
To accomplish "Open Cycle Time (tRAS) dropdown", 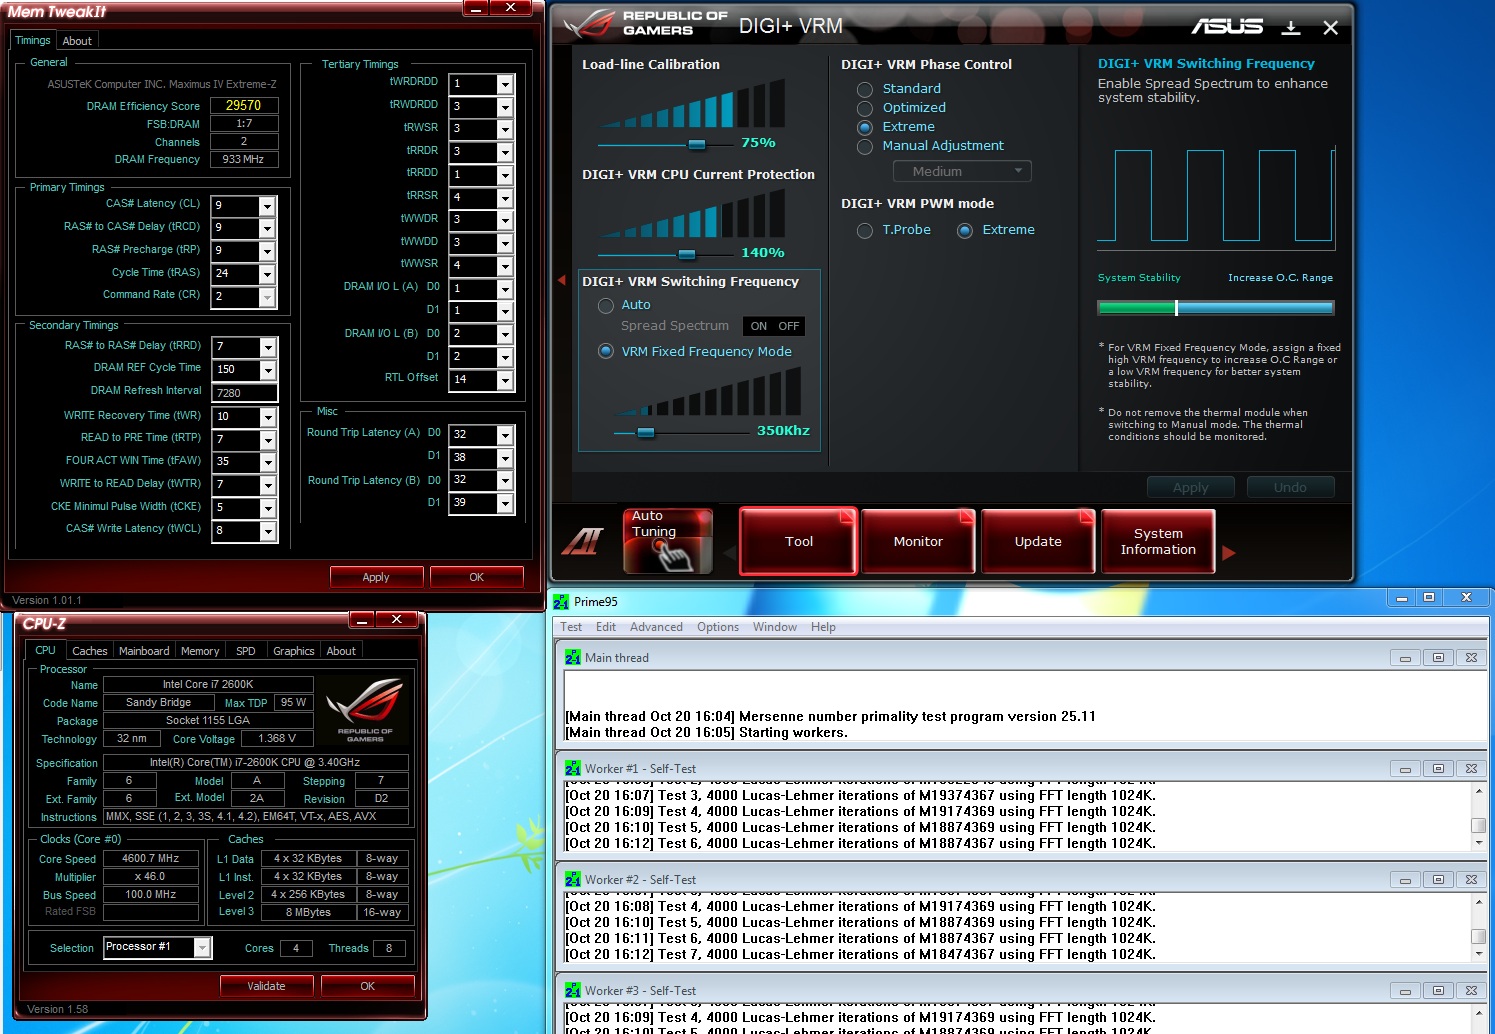I will [x=267, y=274].
